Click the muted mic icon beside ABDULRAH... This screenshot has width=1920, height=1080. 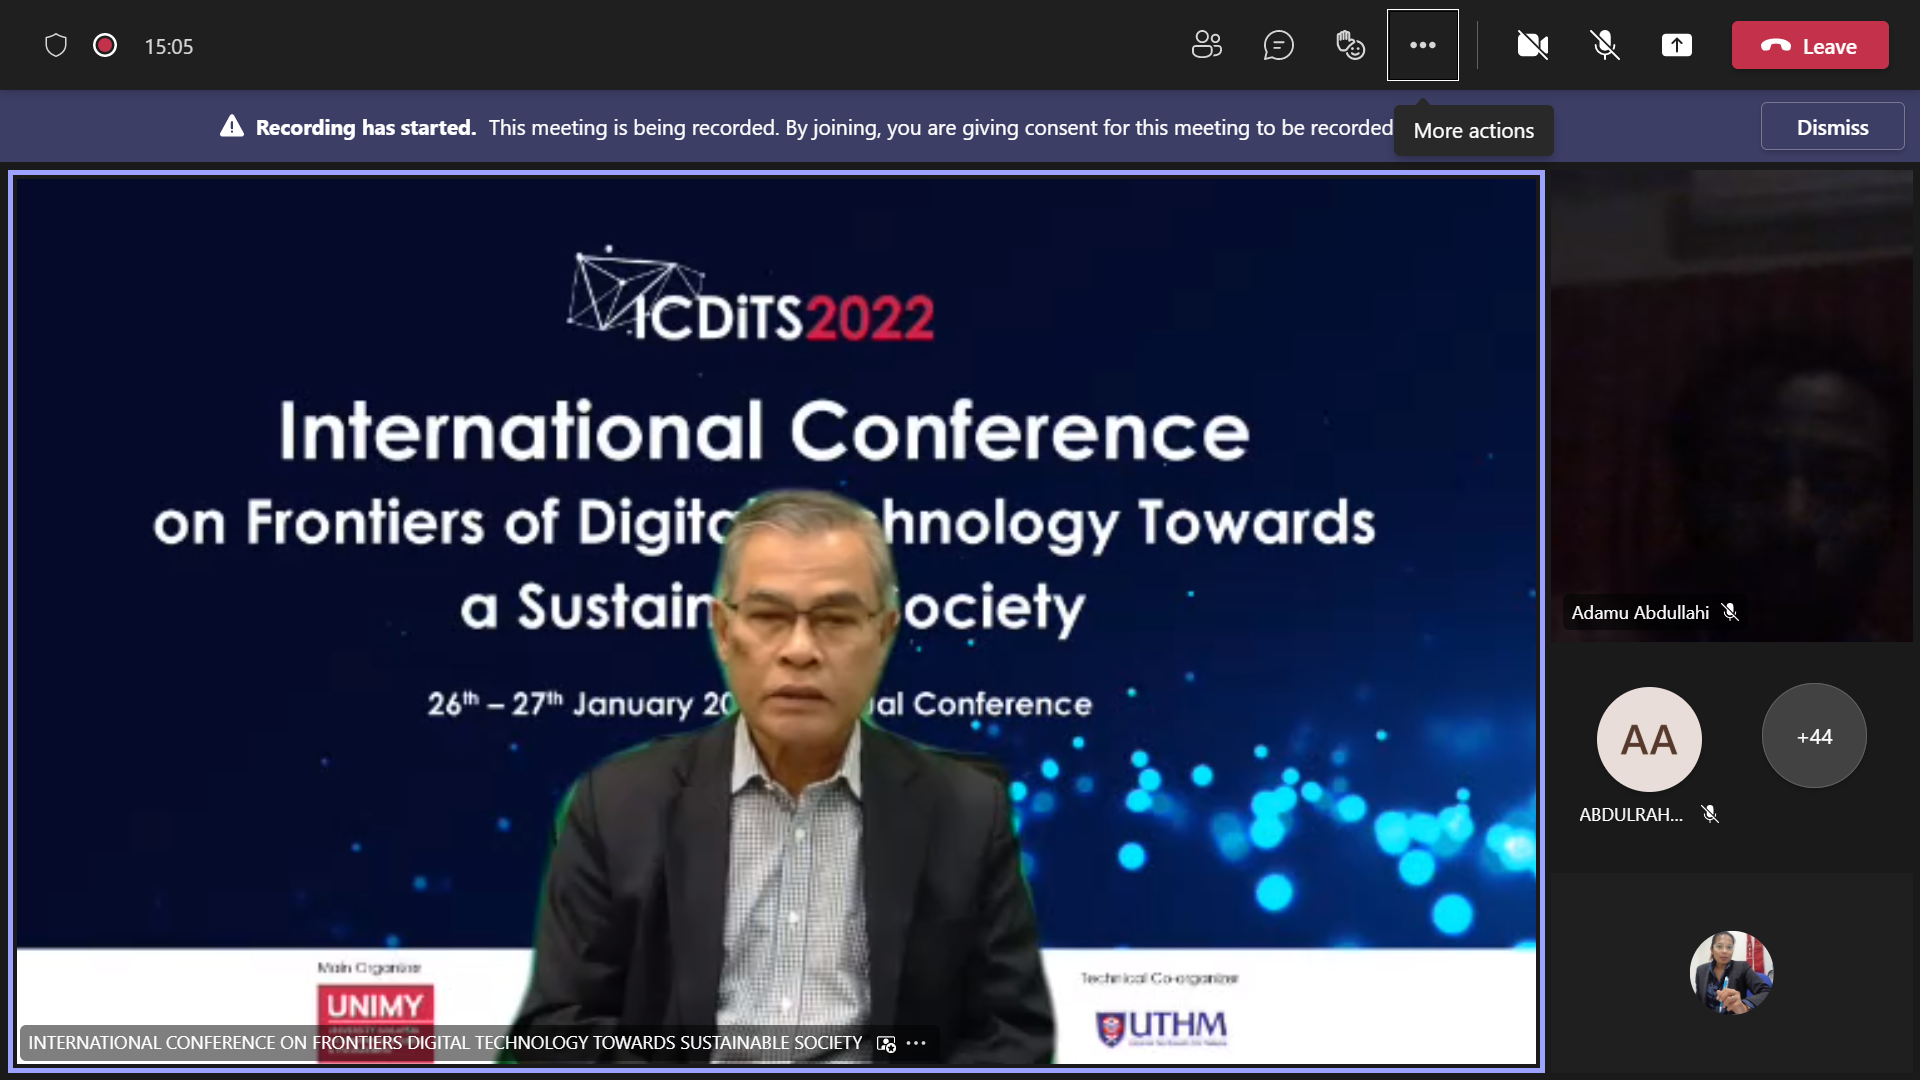(1710, 814)
